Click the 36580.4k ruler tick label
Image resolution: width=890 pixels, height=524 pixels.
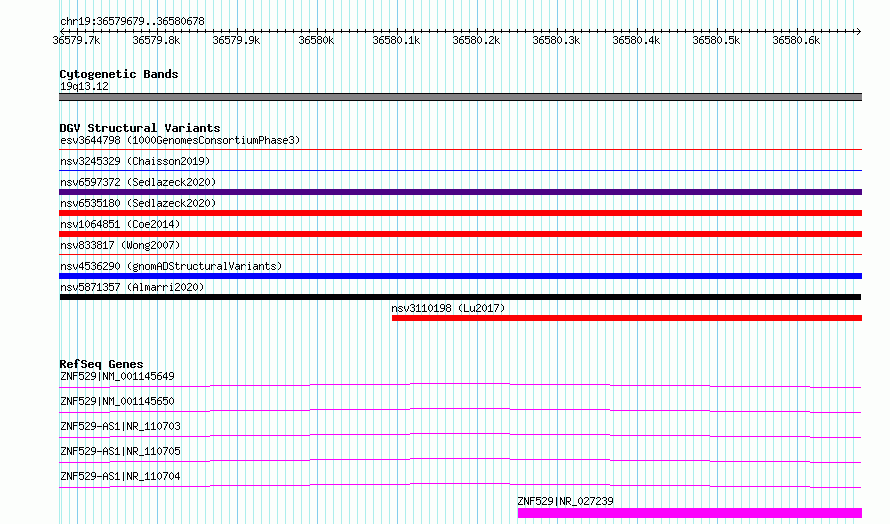[x=636, y=40]
